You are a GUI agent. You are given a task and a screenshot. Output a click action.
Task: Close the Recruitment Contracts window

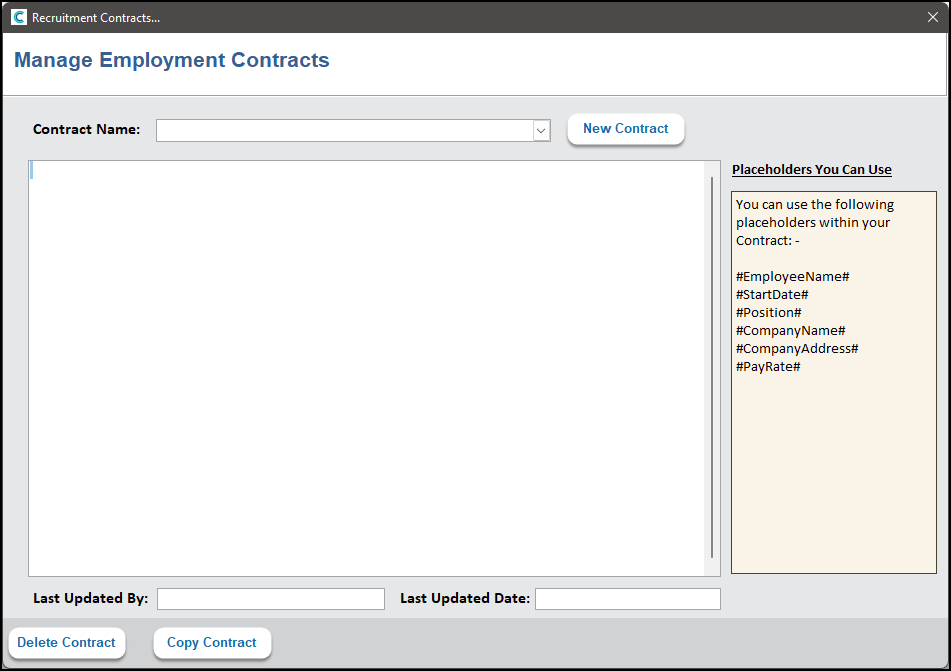[932, 17]
